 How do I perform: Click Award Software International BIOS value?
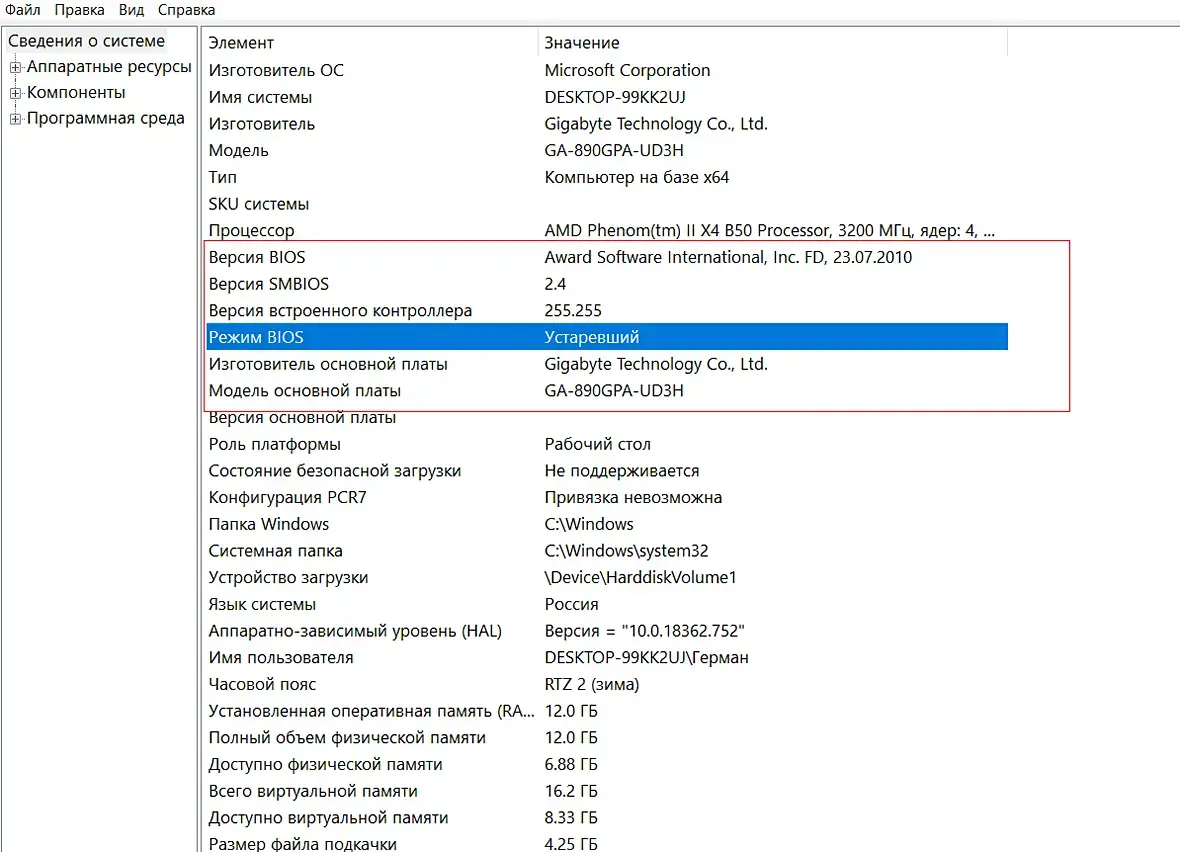(x=728, y=257)
